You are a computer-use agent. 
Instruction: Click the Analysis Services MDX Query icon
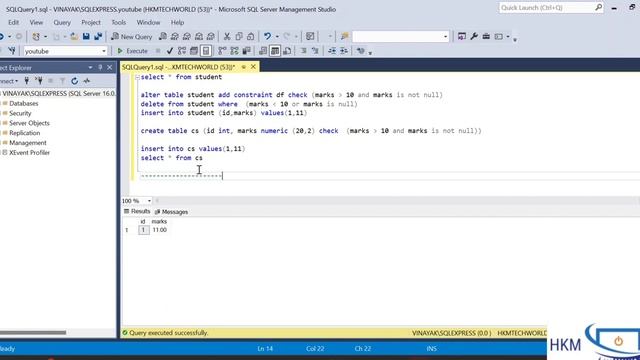point(175,37)
